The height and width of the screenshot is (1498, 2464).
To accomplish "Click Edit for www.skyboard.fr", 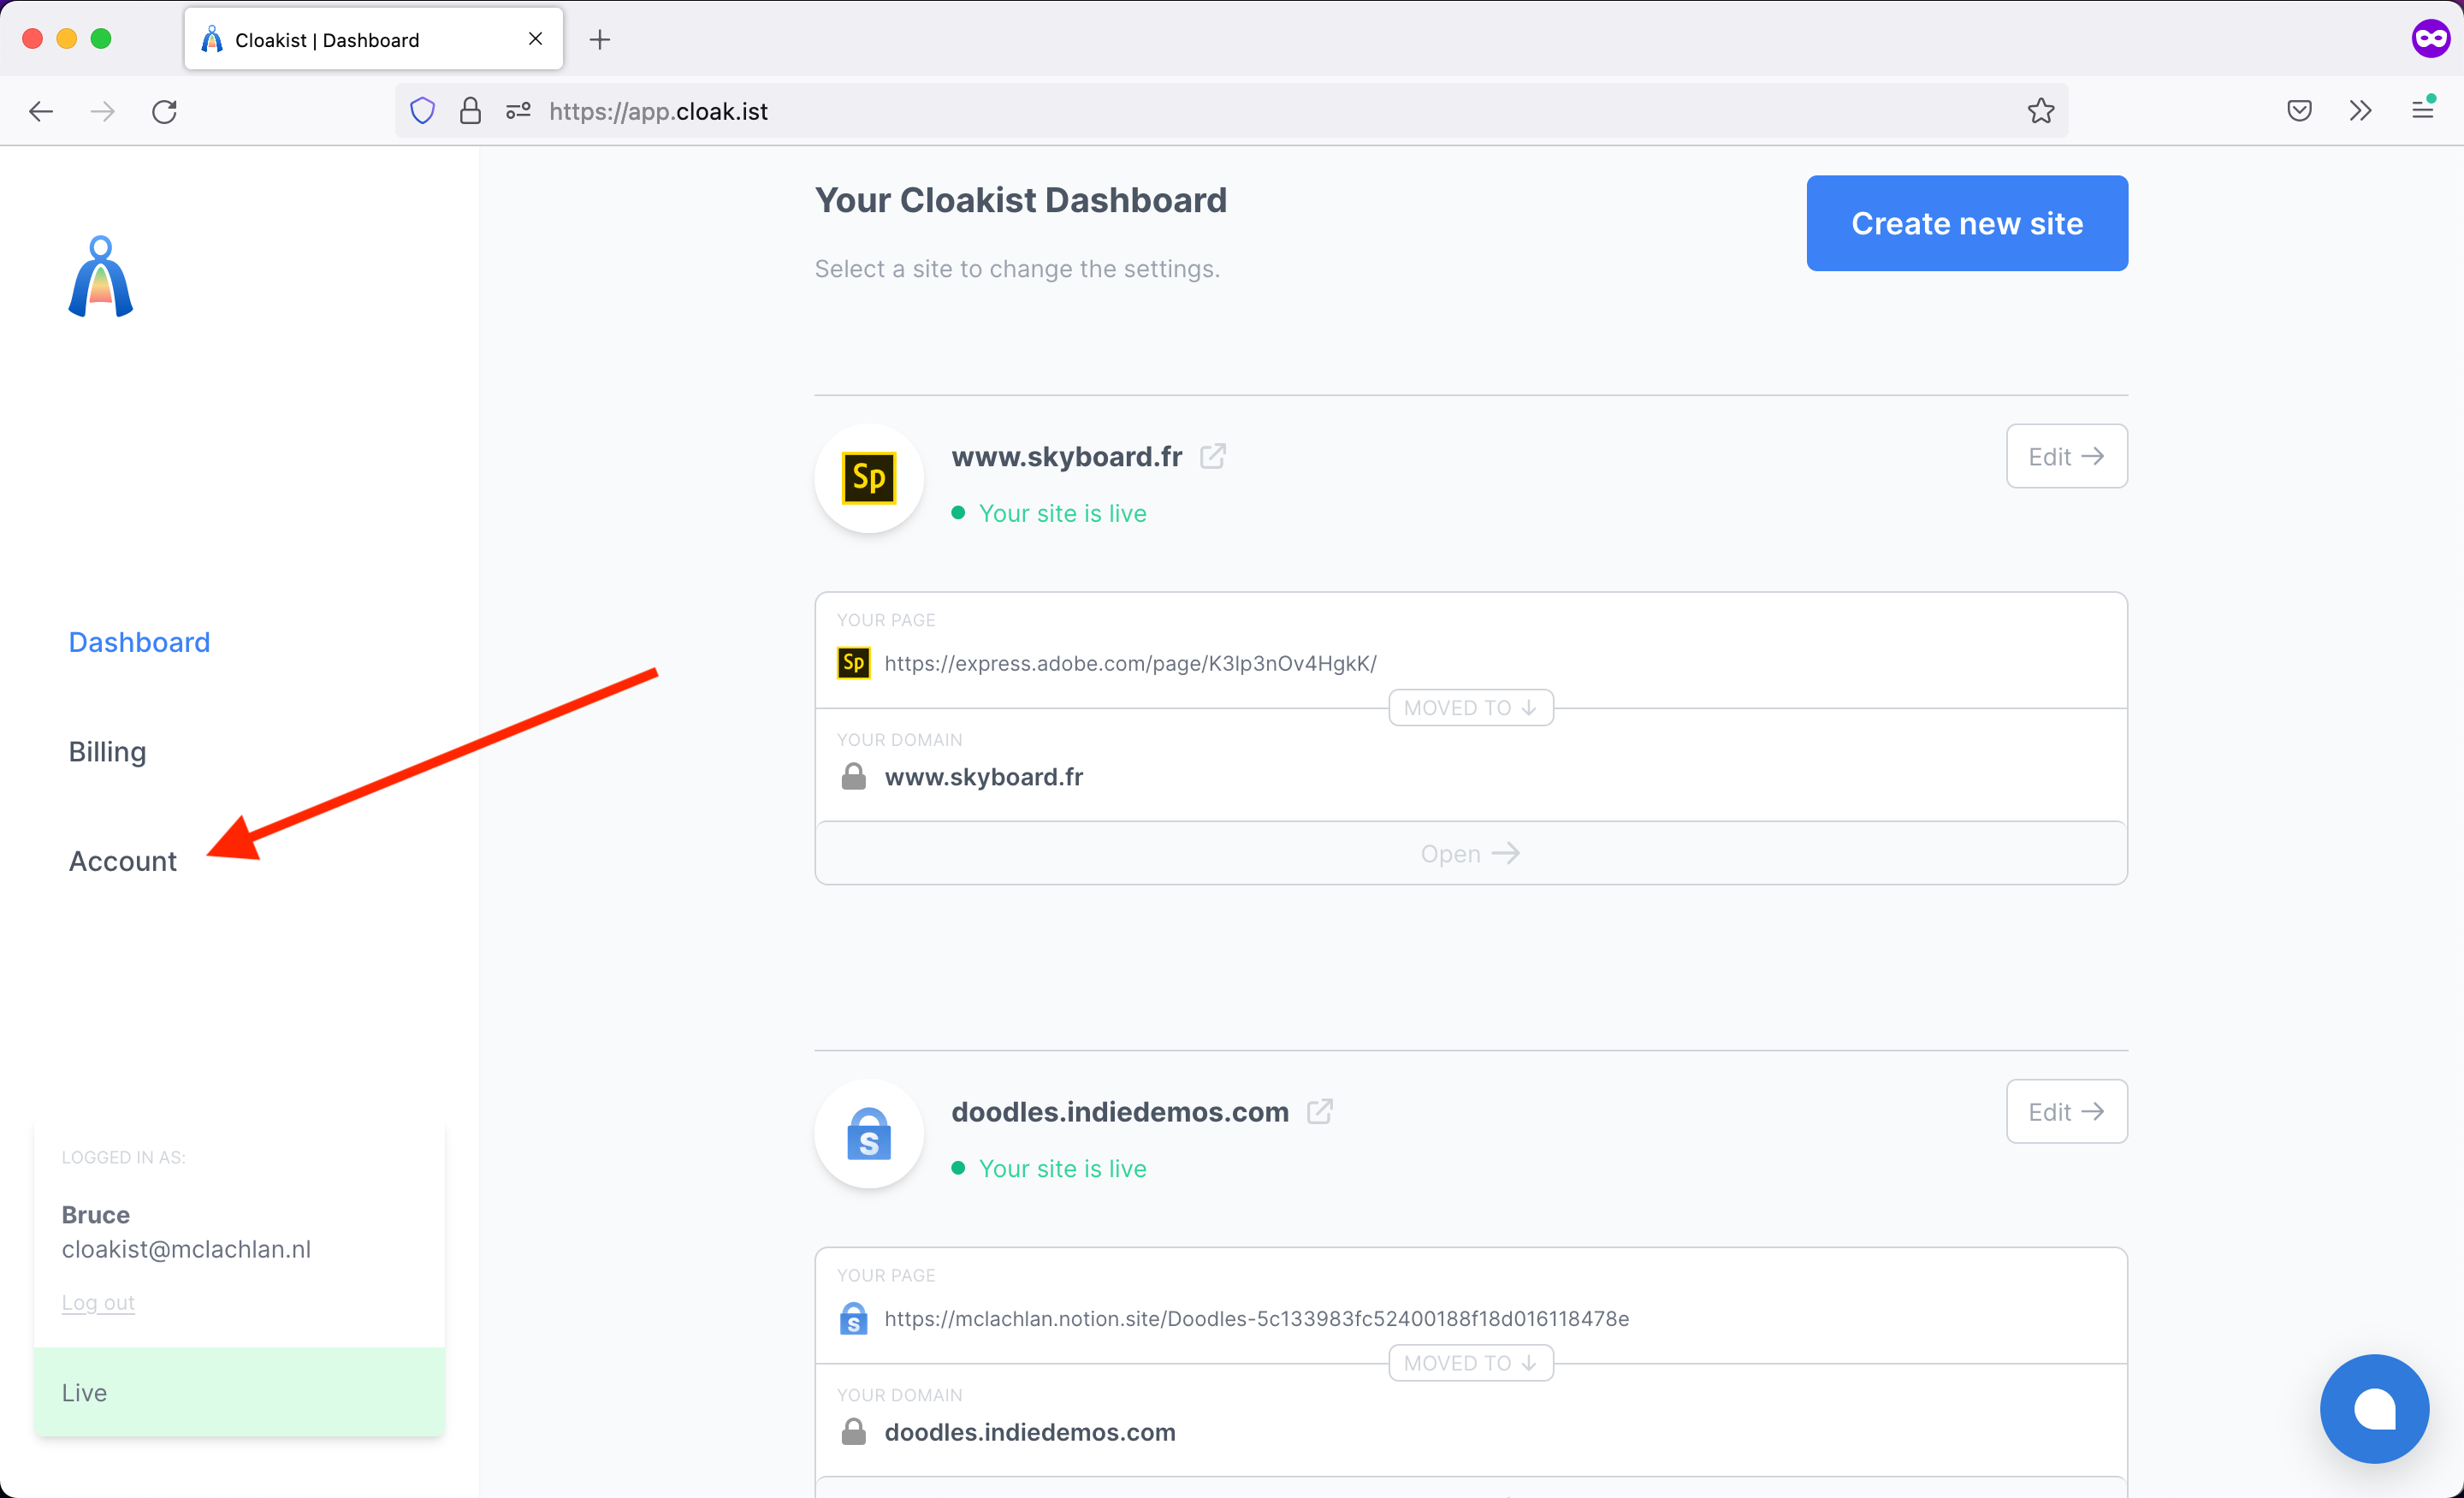I will pyautogui.click(x=2065, y=457).
